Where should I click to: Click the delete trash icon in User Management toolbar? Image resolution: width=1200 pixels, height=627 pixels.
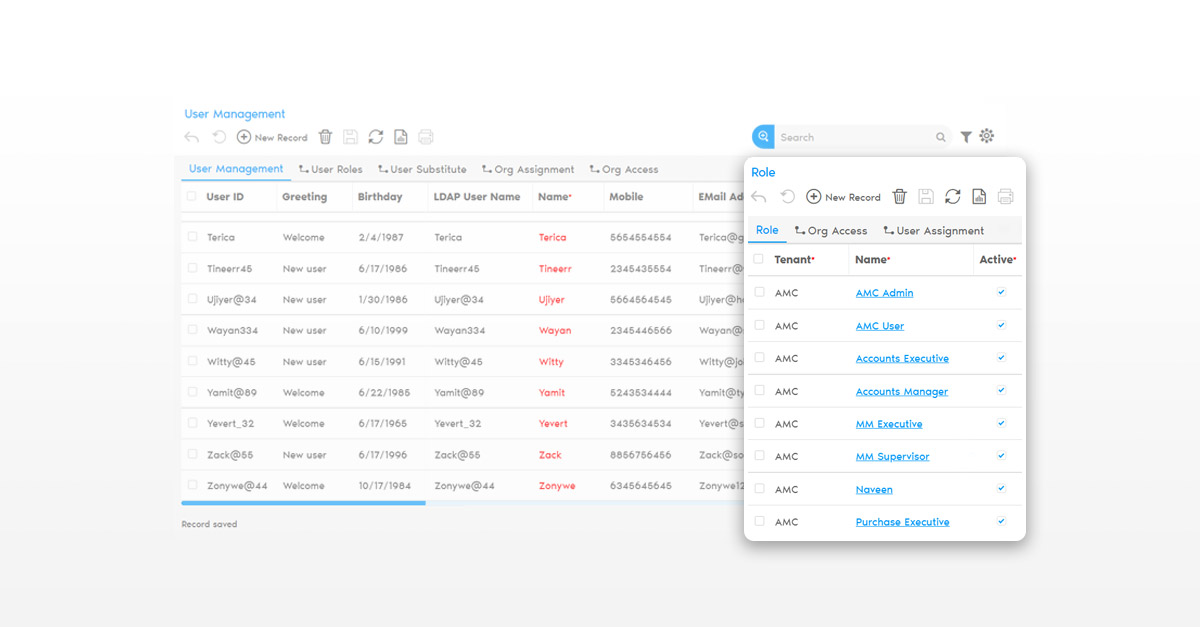pos(325,137)
